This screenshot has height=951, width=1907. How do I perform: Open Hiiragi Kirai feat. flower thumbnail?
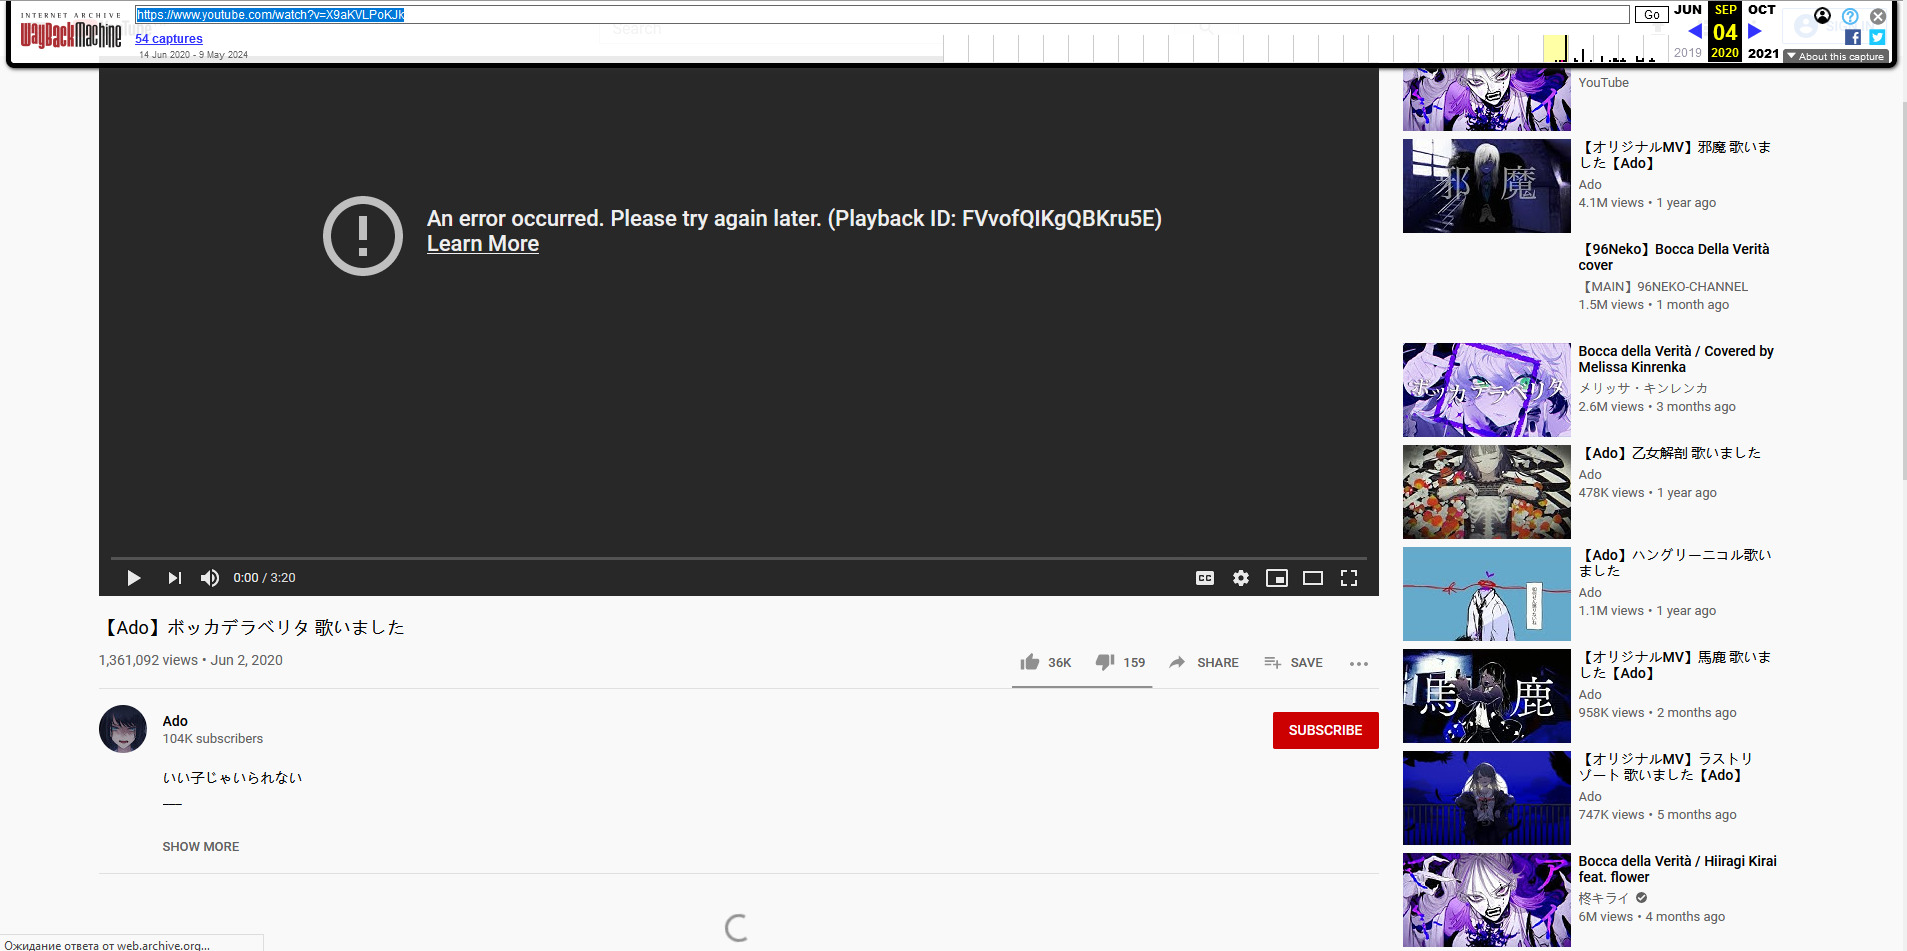pyautogui.click(x=1486, y=900)
